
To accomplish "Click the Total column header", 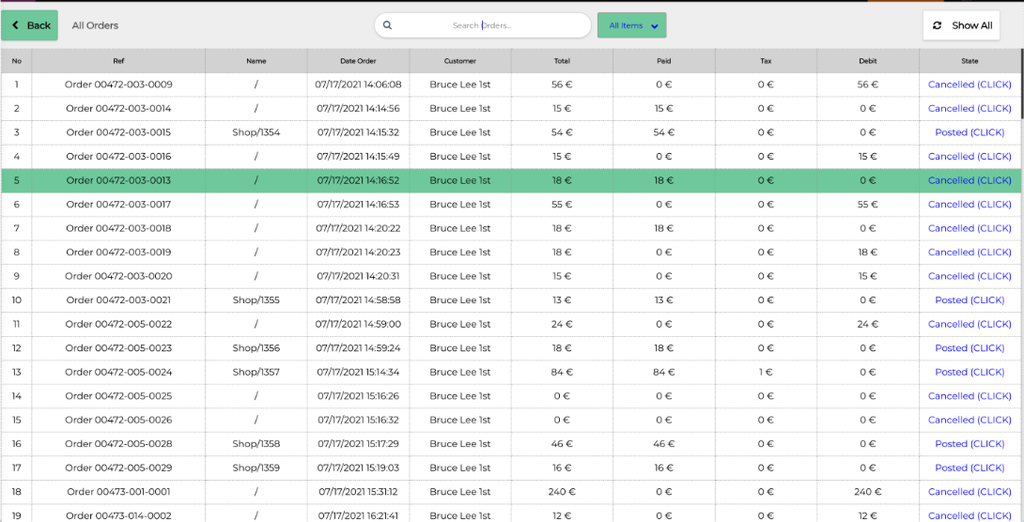I will pos(562,61).
